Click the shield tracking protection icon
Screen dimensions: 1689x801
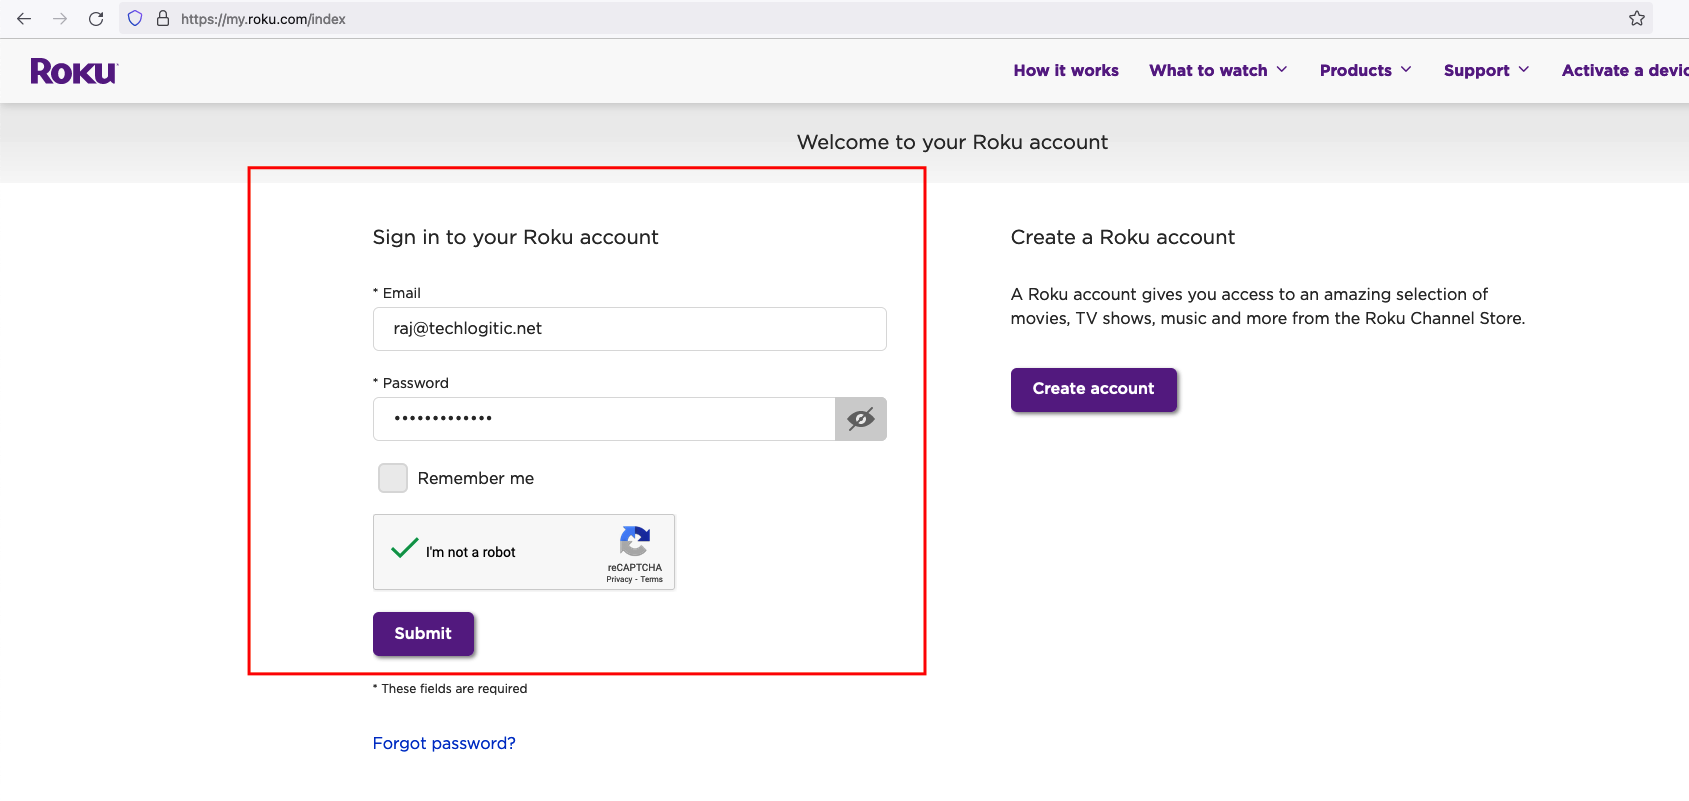coord(135,19)
